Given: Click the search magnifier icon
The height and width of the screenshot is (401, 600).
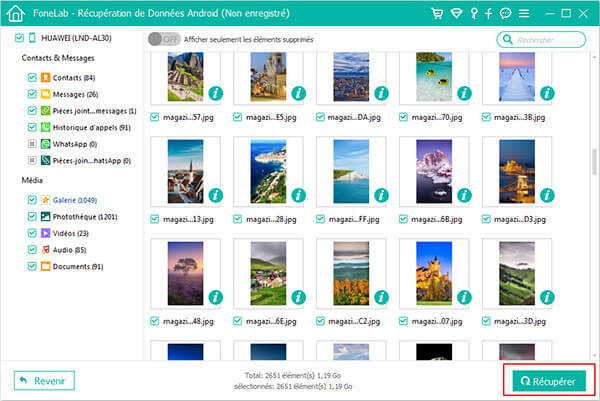Looking at the screenshot, I should (x=507, y=39).
